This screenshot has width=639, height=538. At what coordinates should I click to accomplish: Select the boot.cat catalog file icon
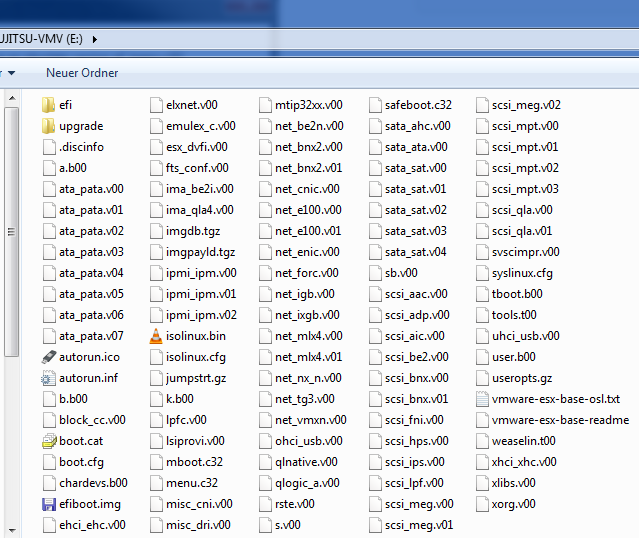point(49,441)
